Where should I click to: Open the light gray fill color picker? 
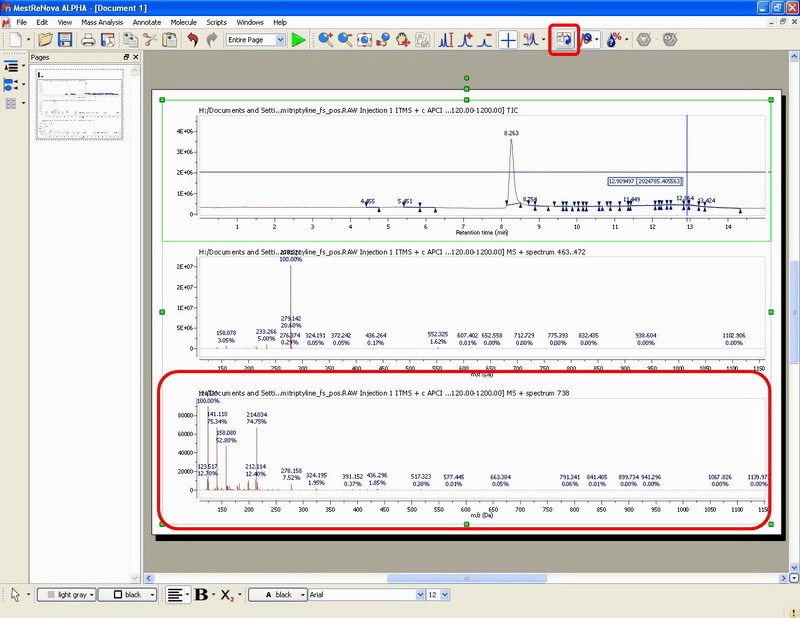[67, 595]
